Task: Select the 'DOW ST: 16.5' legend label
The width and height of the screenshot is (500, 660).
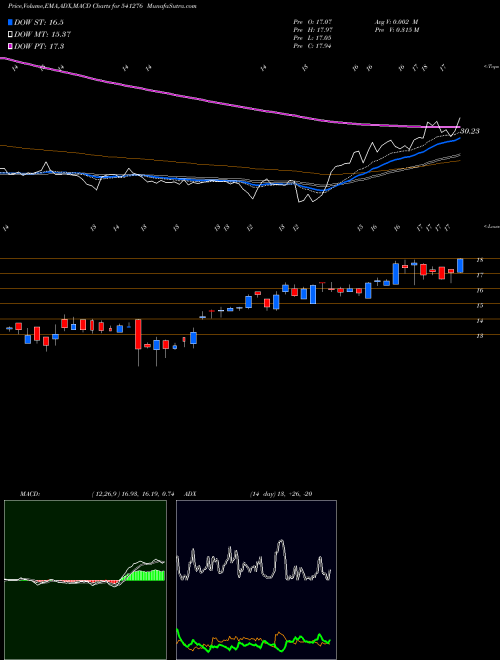Action: coord(39,22)
